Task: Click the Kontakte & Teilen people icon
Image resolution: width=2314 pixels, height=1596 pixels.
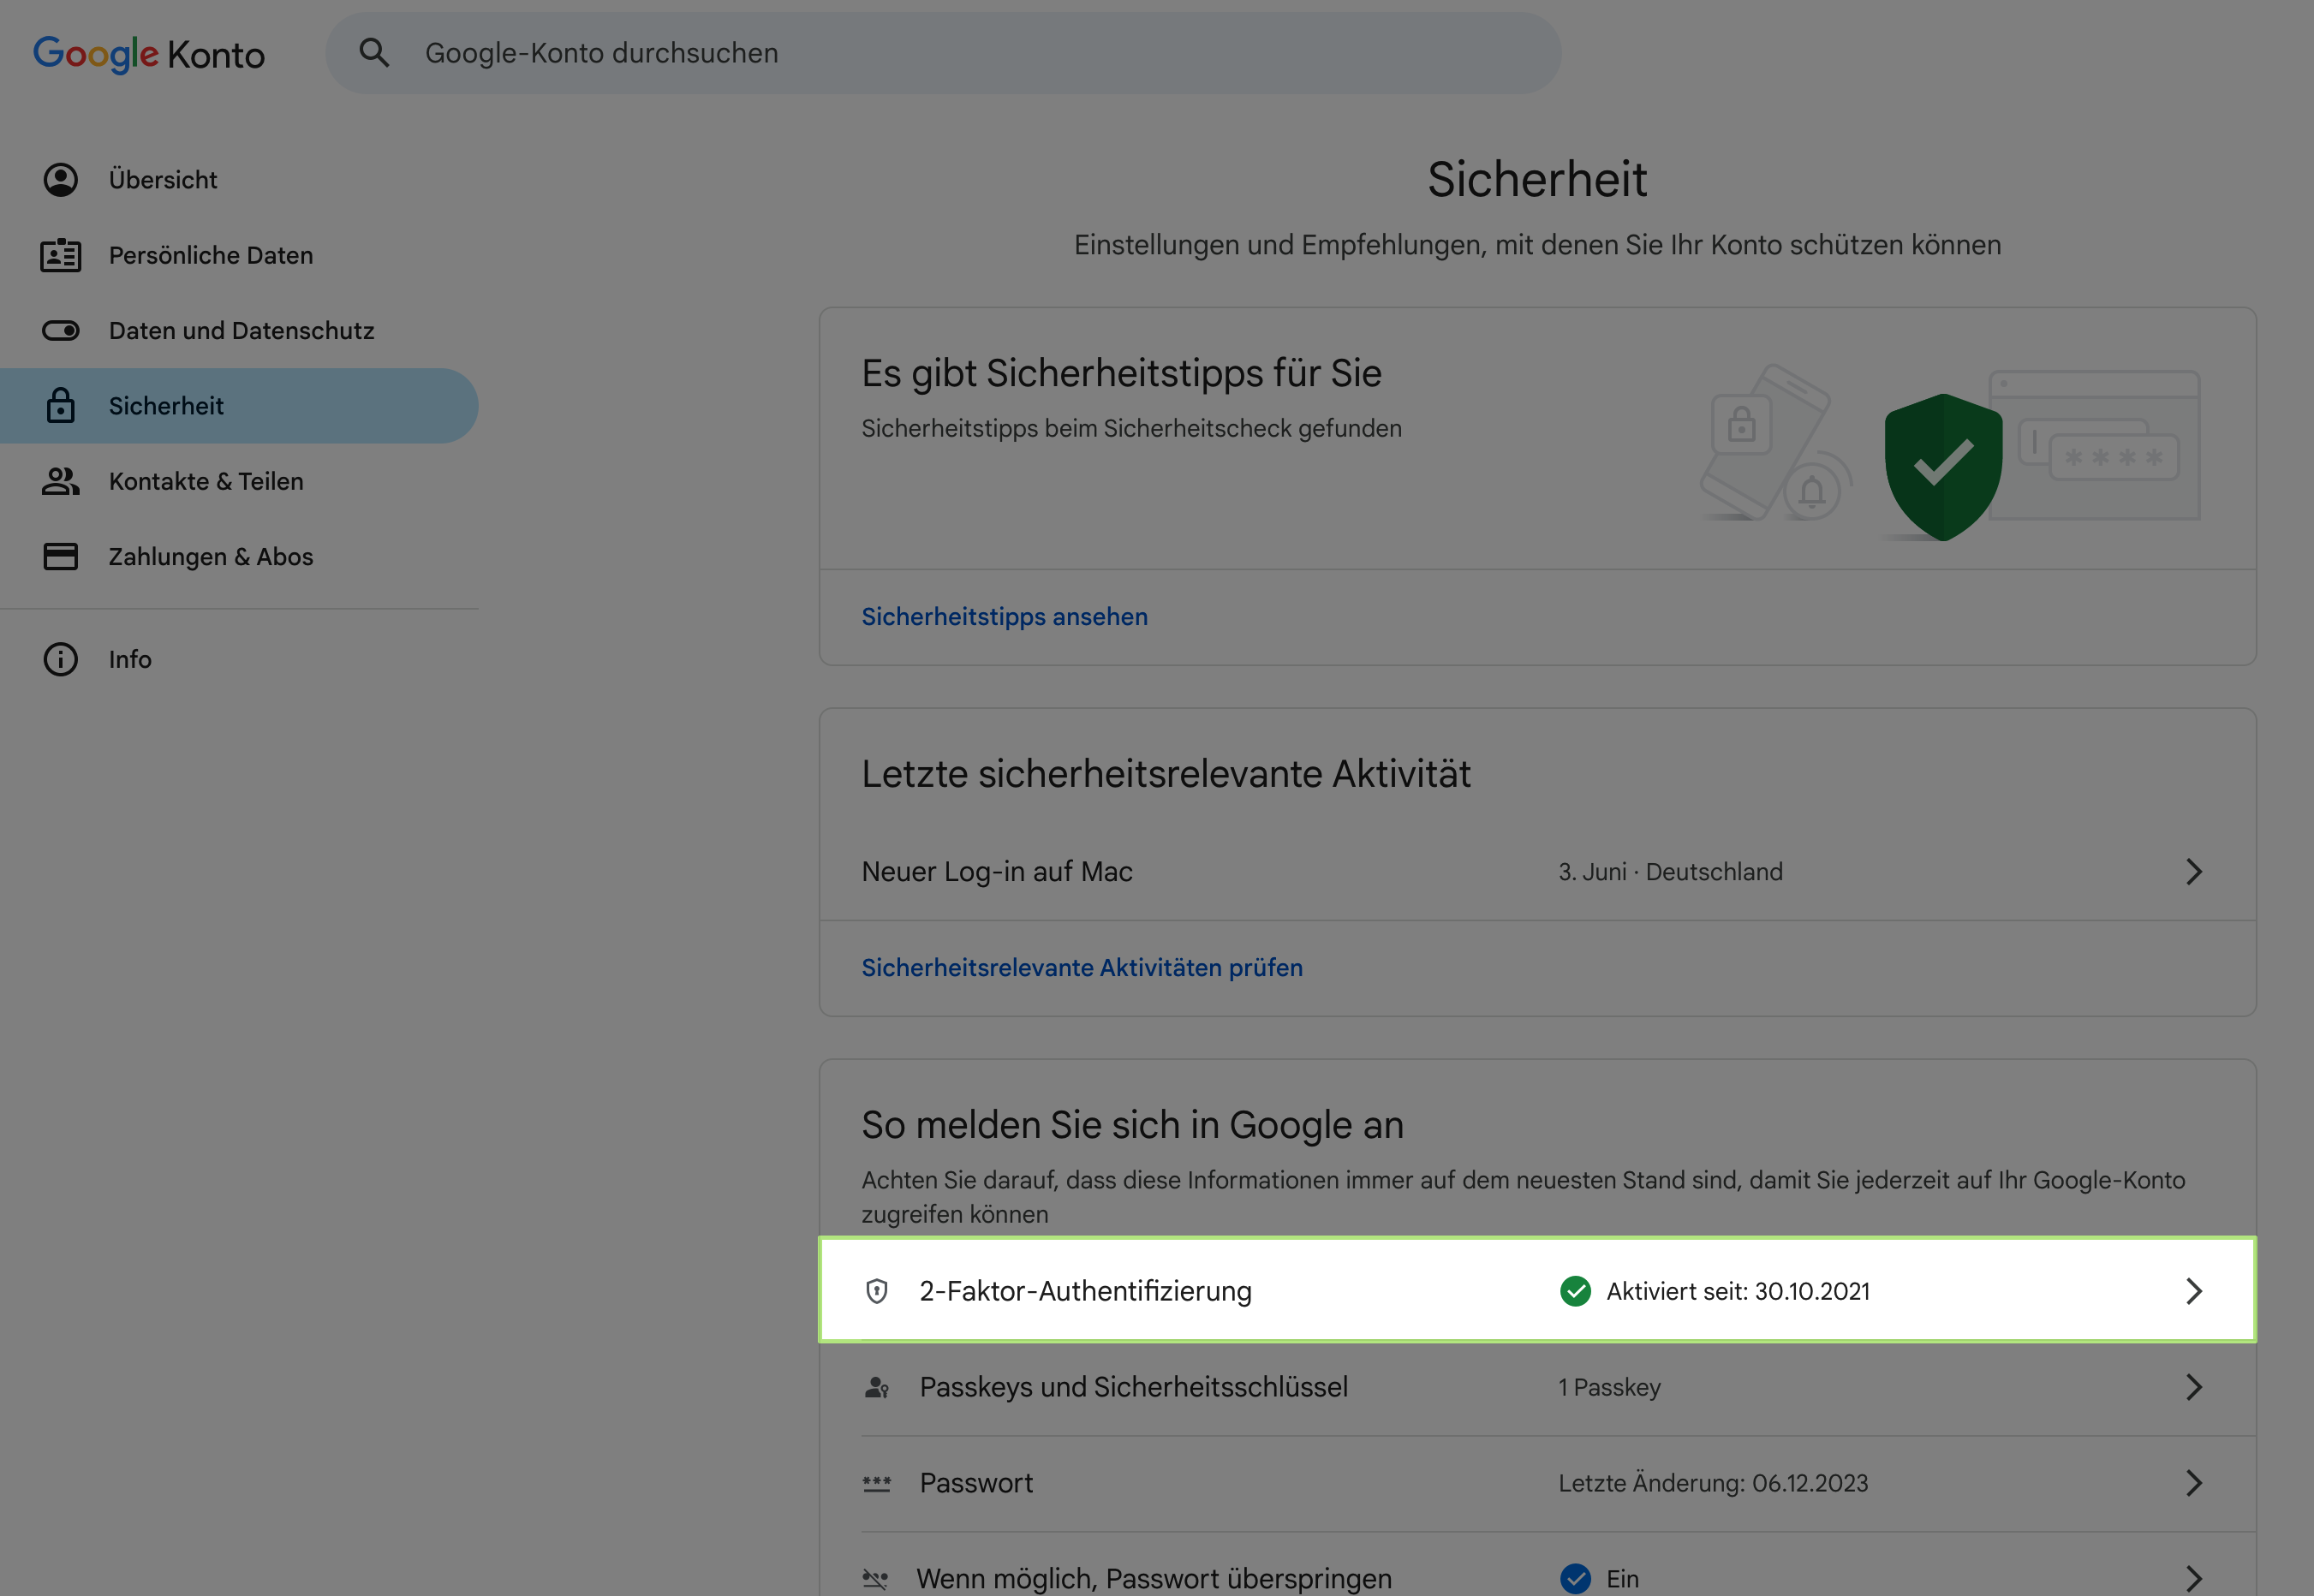Action: tap(60, 481)
